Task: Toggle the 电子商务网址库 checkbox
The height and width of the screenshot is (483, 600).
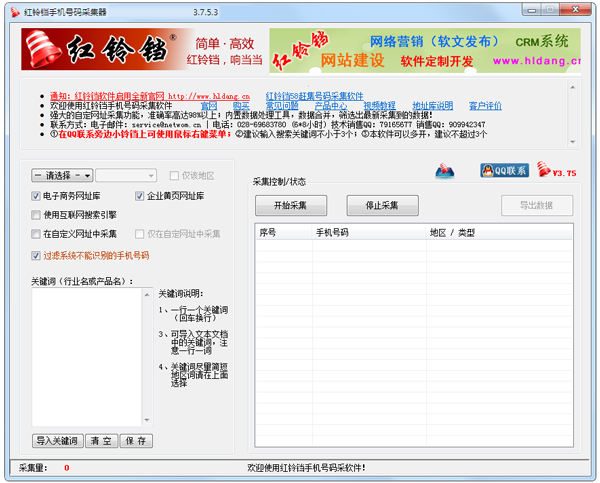Action: 37,196
